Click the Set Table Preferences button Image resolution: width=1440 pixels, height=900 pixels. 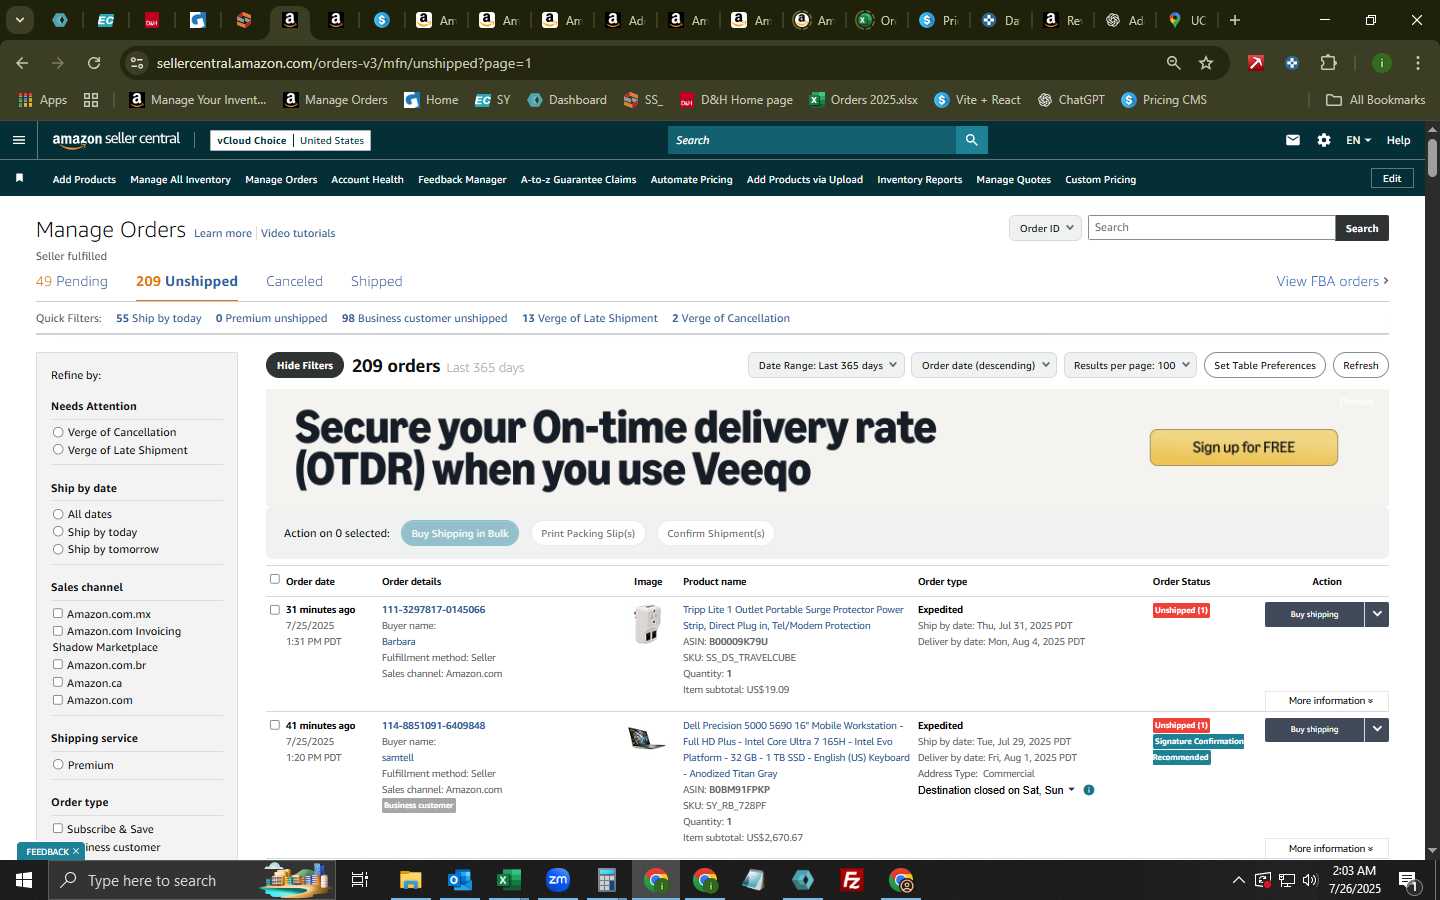pos(1265,365)
